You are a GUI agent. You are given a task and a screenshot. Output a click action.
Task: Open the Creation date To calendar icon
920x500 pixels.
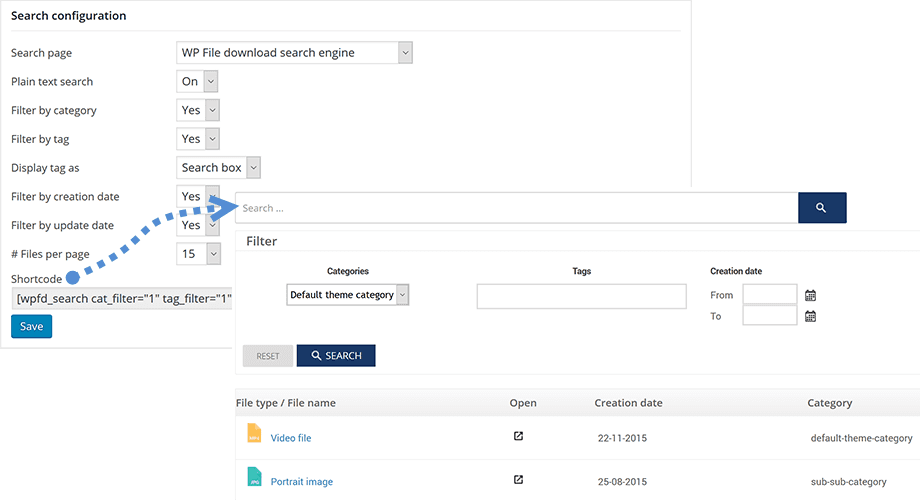pyautogui.click(x=810, y=316)
